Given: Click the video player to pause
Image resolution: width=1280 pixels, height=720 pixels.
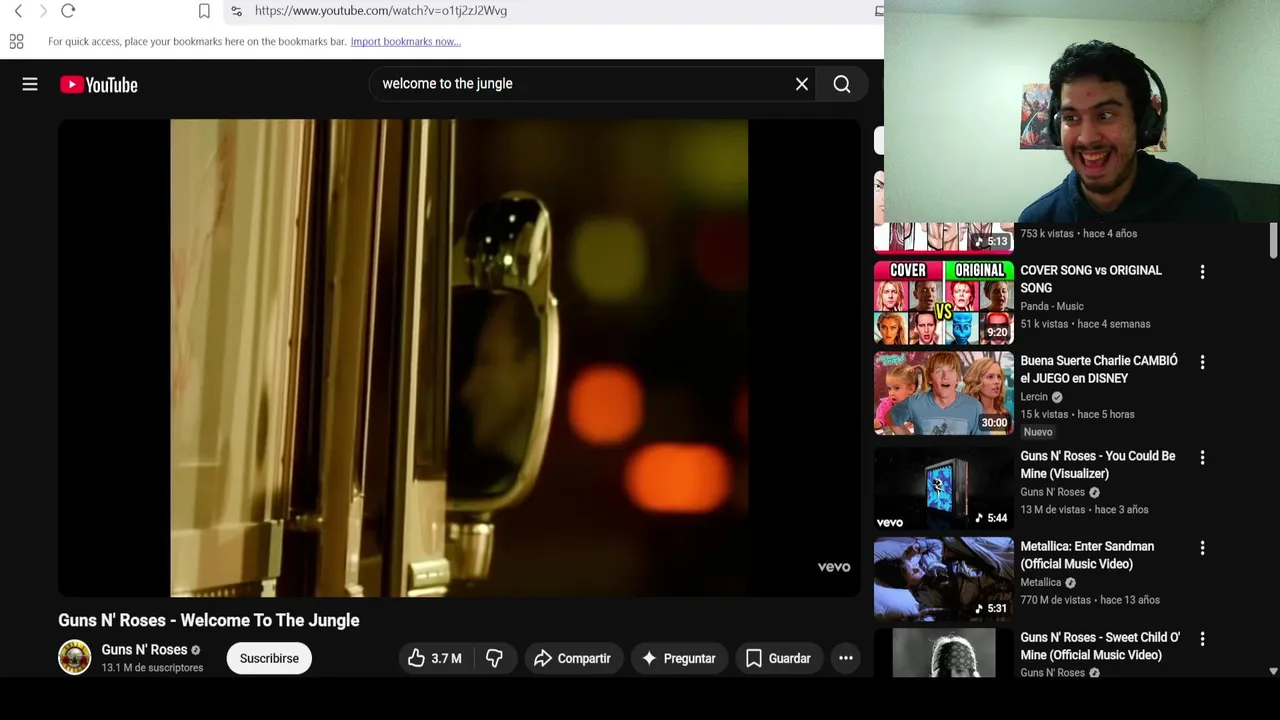Looking at the screenshot, I should point(459,358).
